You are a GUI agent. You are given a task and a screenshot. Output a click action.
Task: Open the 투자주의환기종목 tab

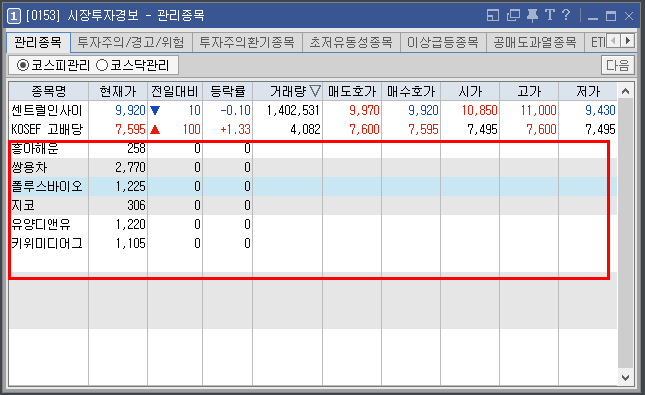247,42
